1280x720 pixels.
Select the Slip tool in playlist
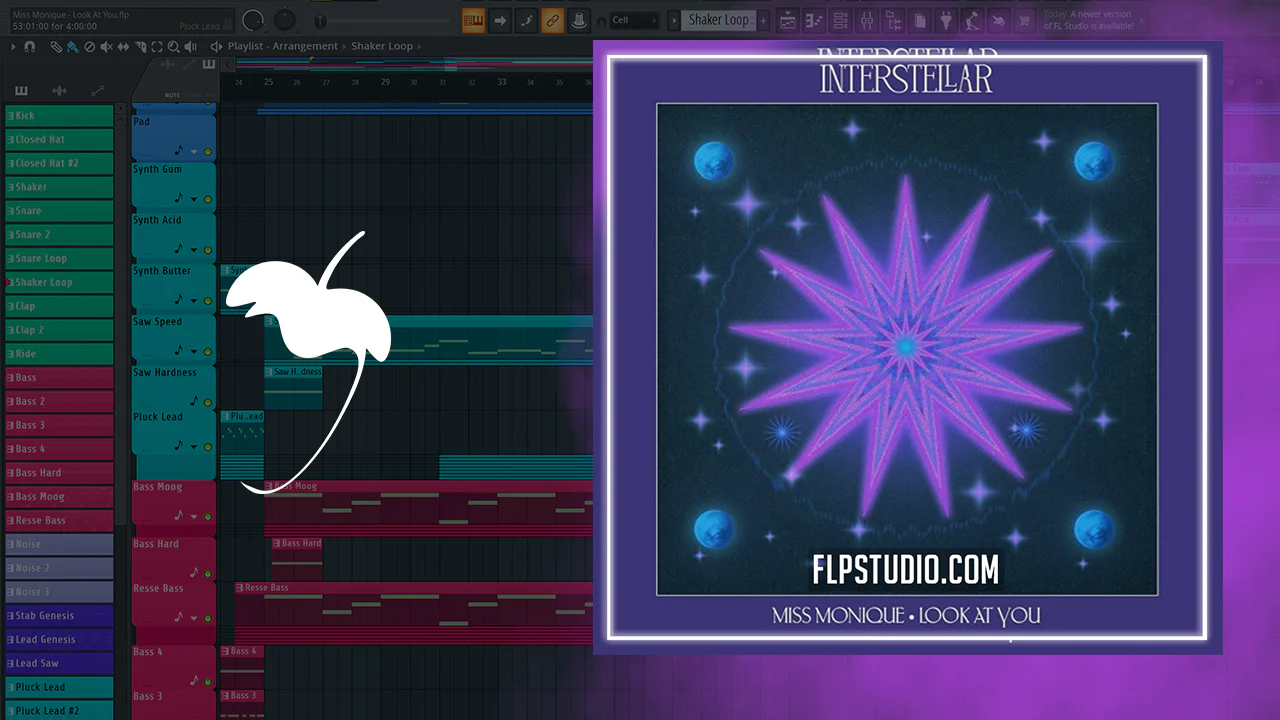point(123,46)
